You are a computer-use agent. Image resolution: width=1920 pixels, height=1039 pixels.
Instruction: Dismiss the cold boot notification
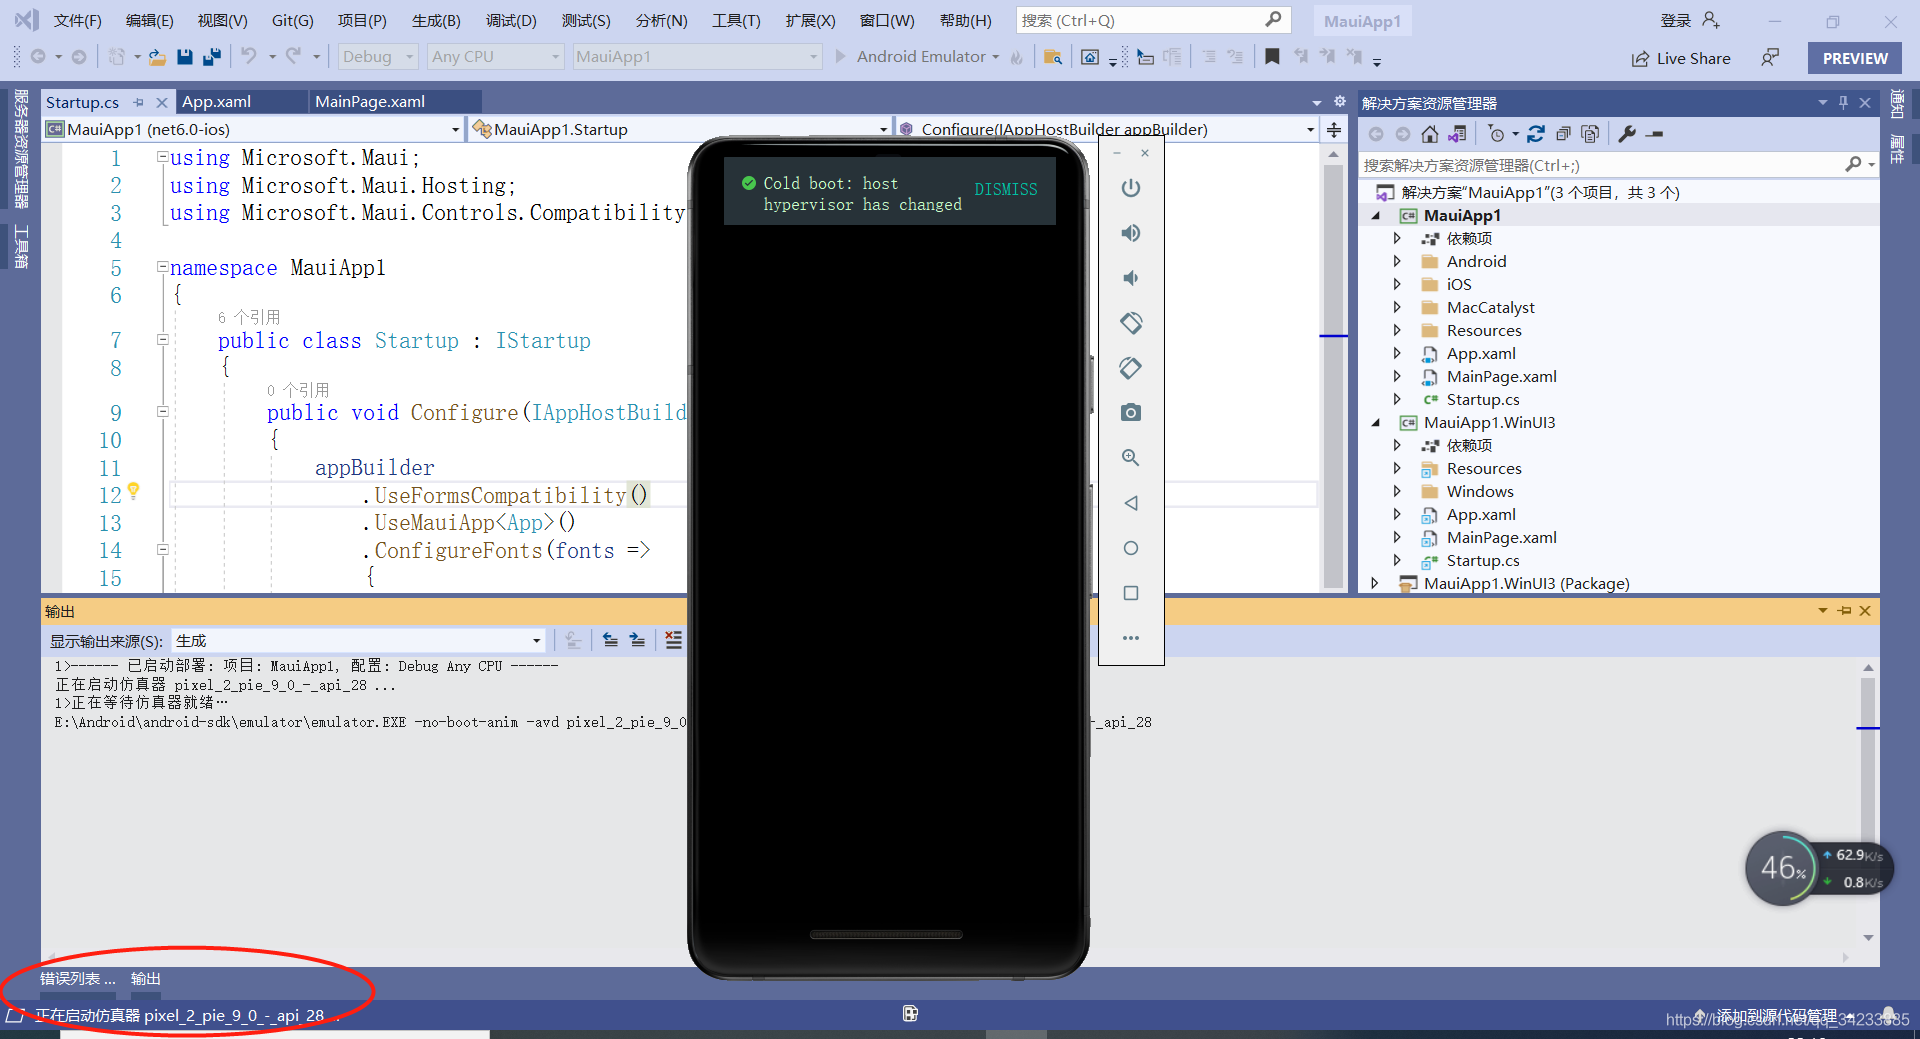coord(1006,189)
